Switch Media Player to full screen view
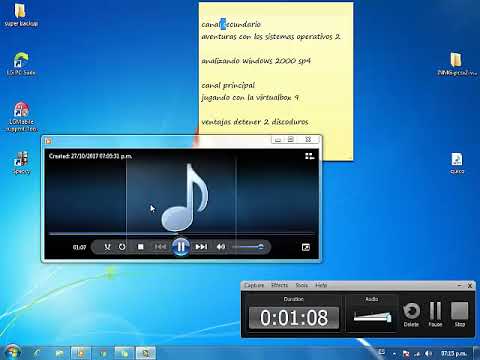480x360 pixels. click(x=306, y=247)
